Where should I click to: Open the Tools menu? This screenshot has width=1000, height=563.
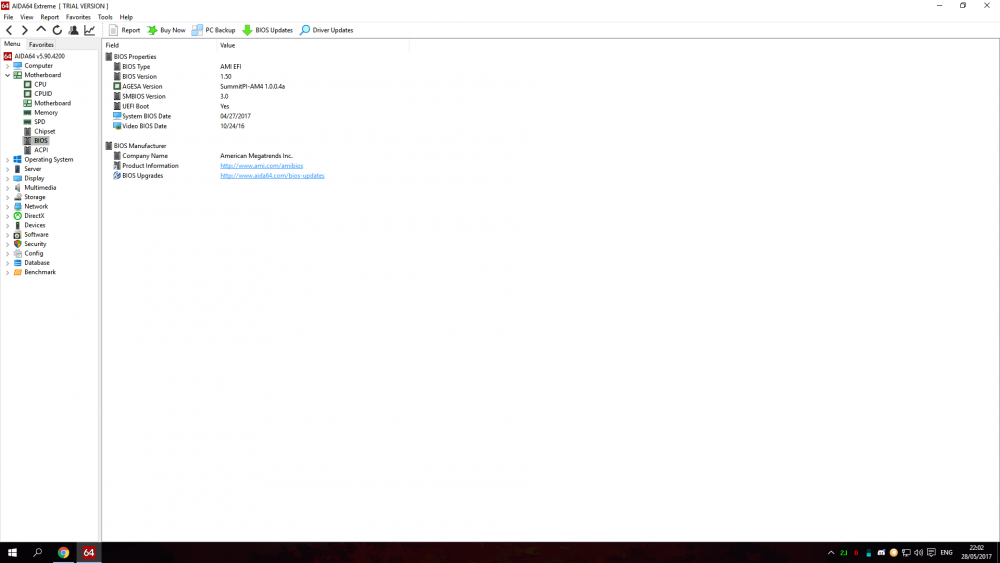(105, 17)
